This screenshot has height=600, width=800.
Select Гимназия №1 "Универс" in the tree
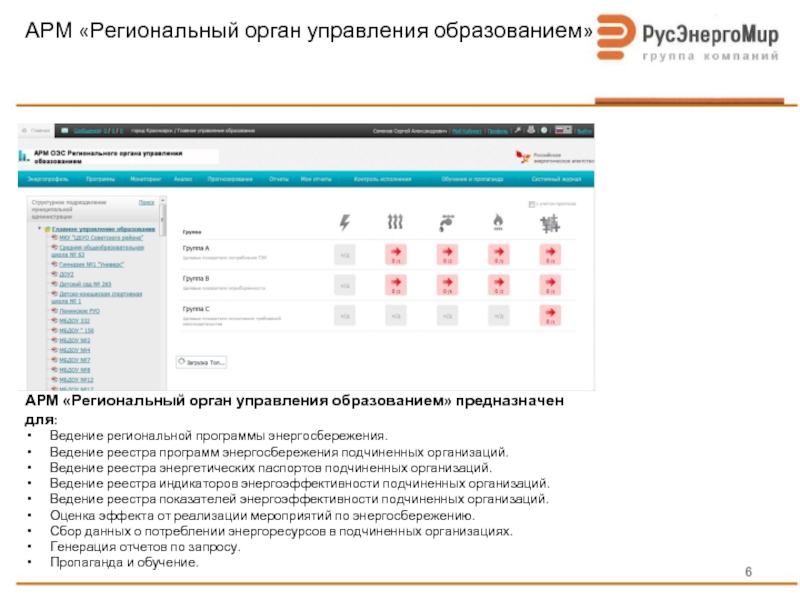pyautogui.click(x=91, y=264)
